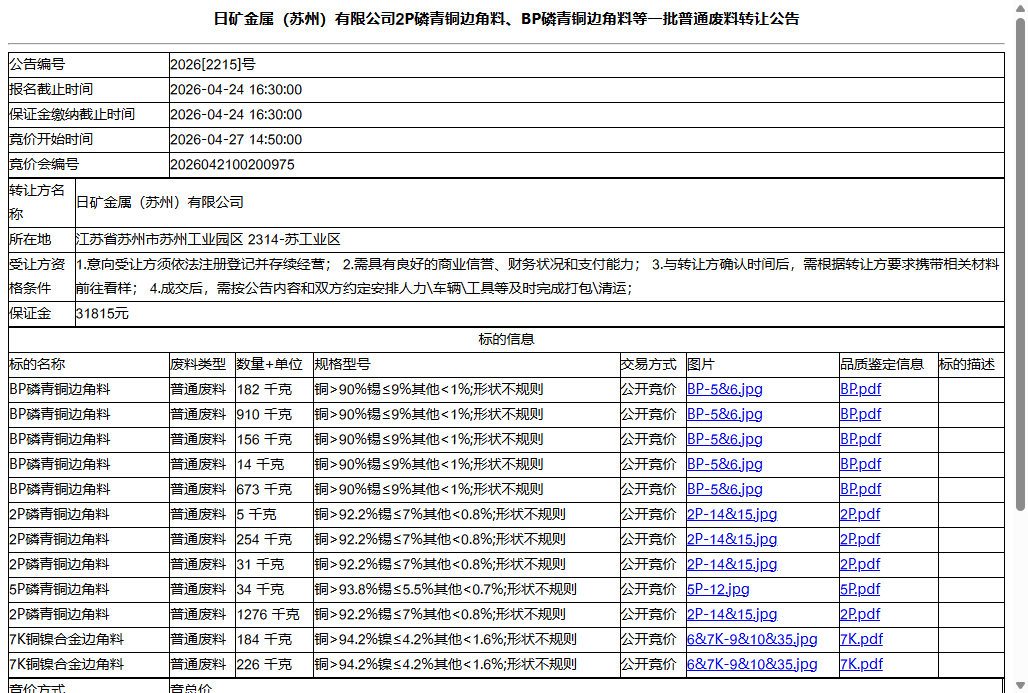Open BP.pdf link in 182 千克 row
The width and height of the screenshot is (1028, 693).
pos(860,389)
